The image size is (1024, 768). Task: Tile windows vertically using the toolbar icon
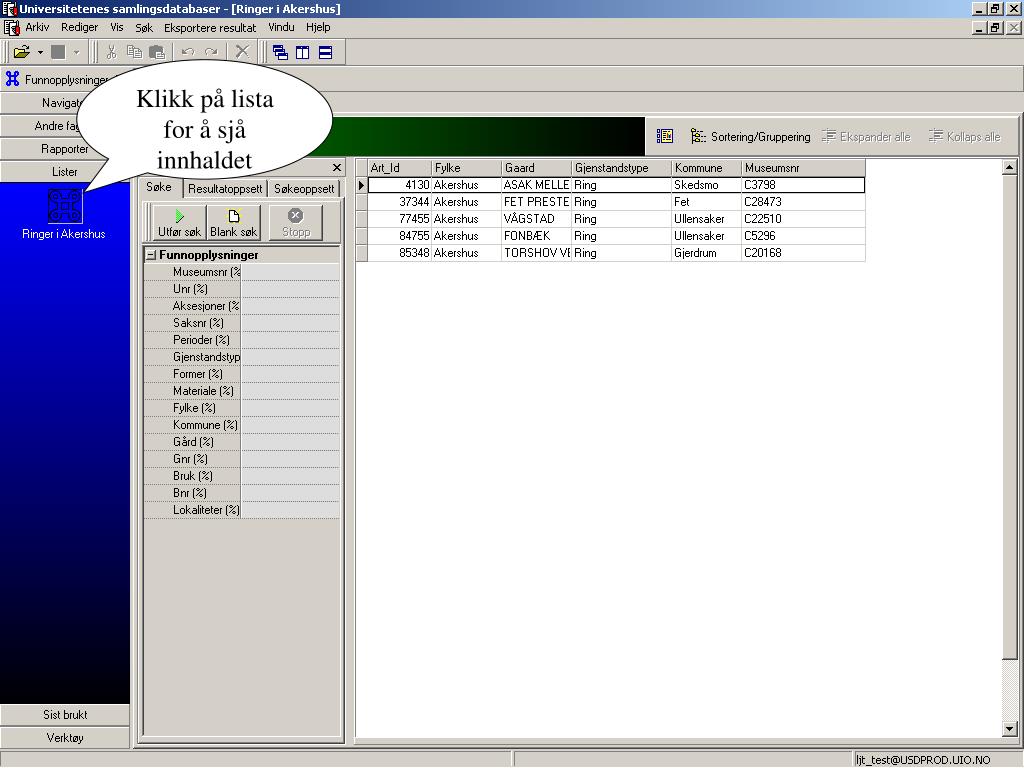click(302, 53)
